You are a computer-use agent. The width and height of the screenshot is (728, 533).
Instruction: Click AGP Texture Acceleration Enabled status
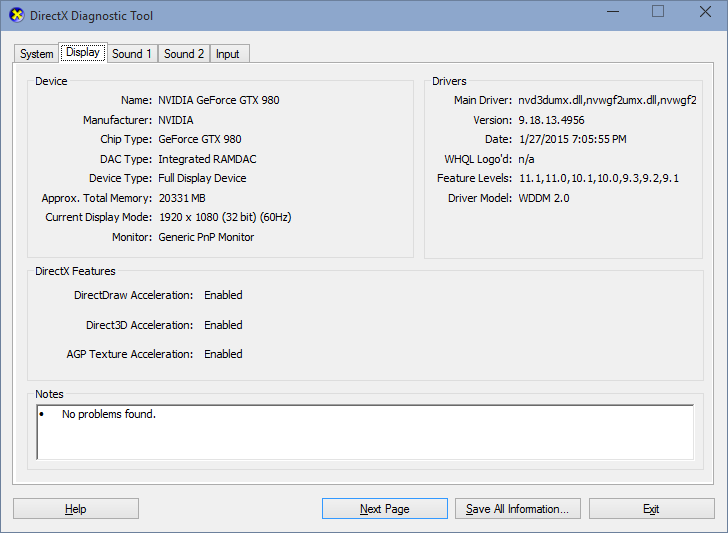pos(223,354)
